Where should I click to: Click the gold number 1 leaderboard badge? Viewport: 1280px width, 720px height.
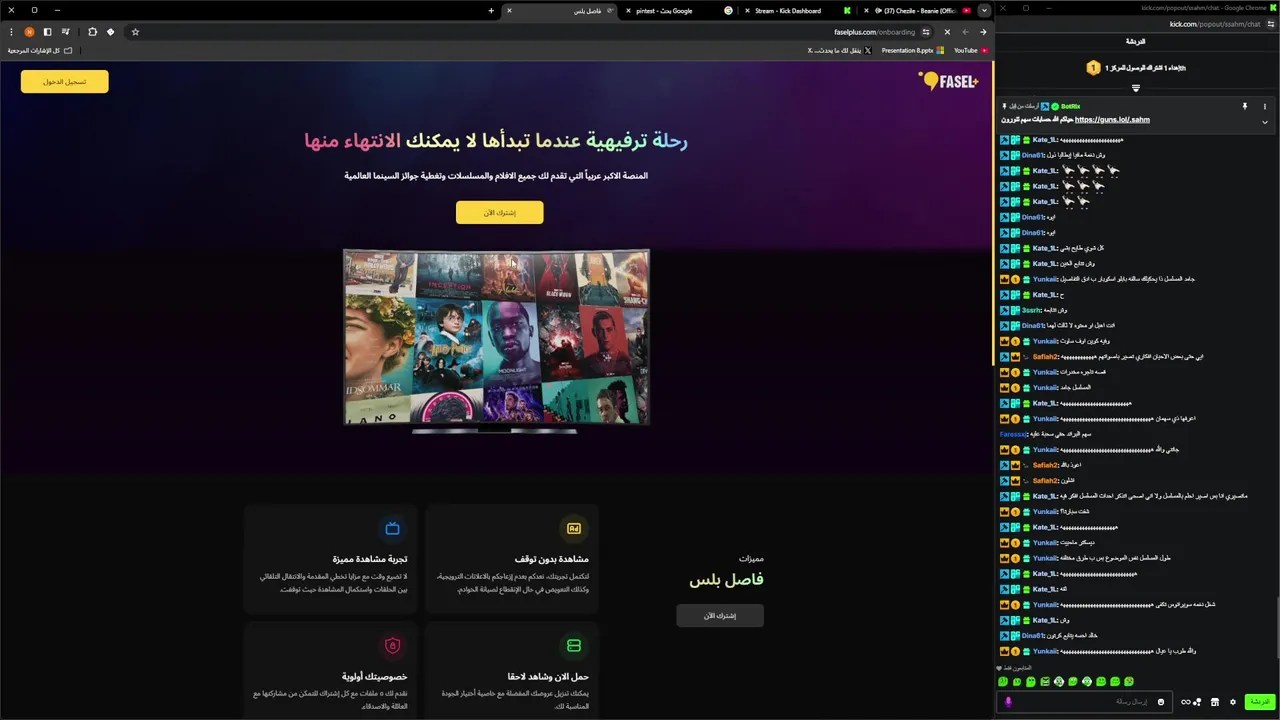point(1094,68)
